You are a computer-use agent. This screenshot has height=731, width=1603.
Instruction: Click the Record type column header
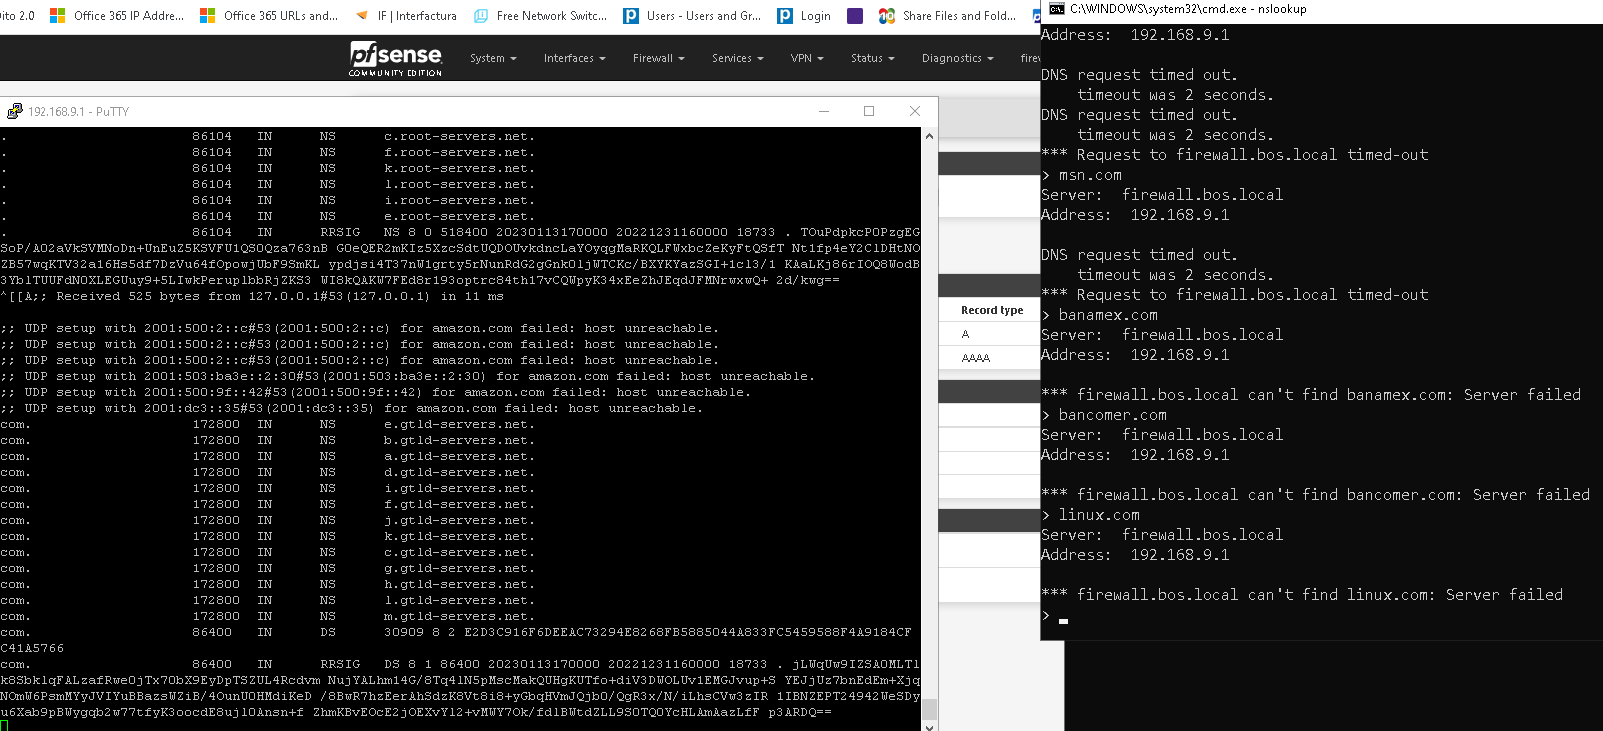click(992, 310)
